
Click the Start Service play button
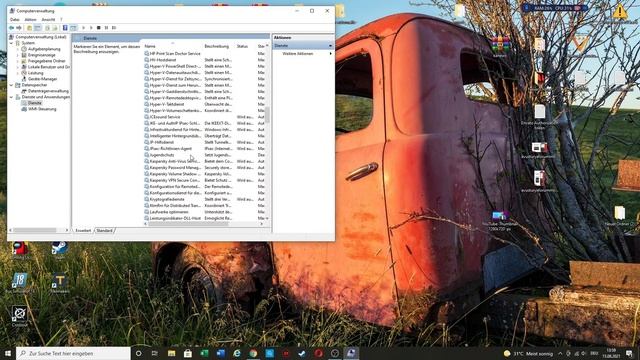point(83,28)
